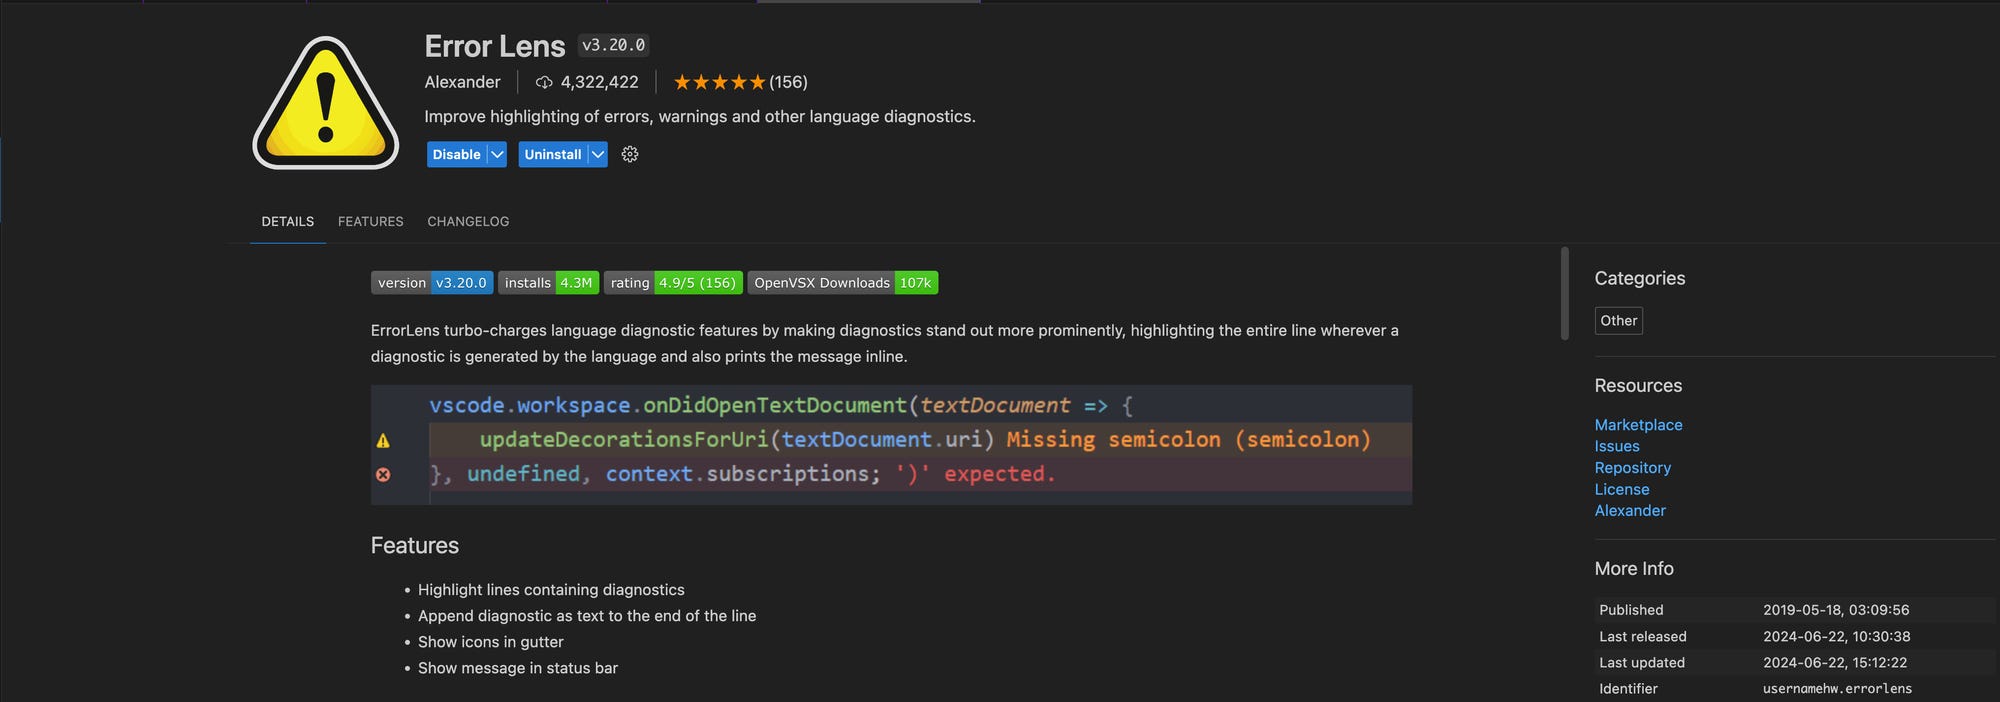Click the identifier usernamehw.errorlens value
The image size is (2000, 702).
1837,688
